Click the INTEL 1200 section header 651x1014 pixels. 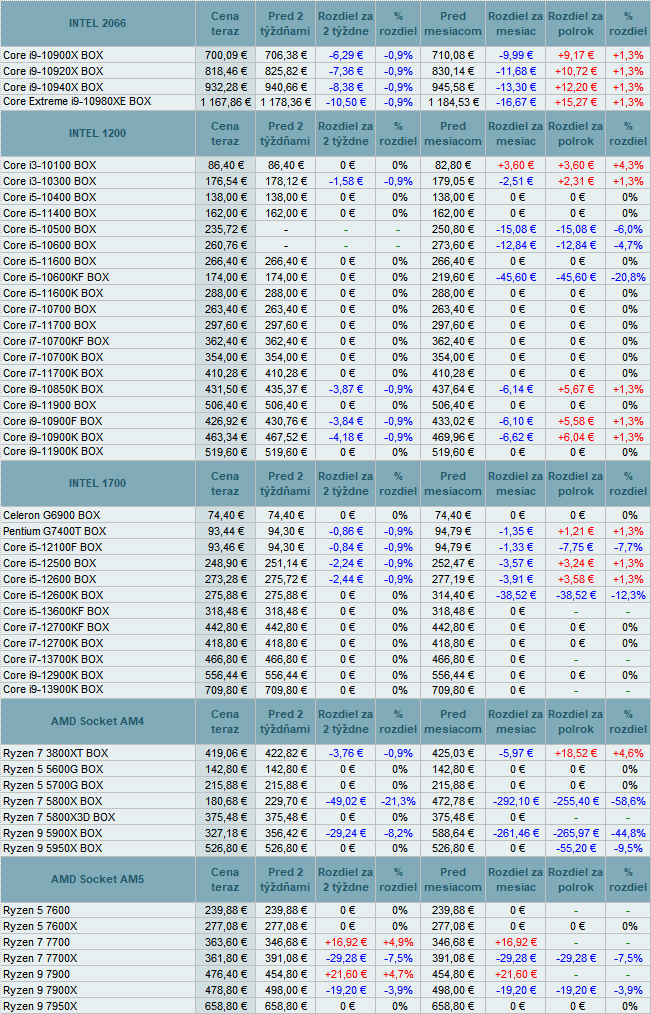tap(98, 134)
